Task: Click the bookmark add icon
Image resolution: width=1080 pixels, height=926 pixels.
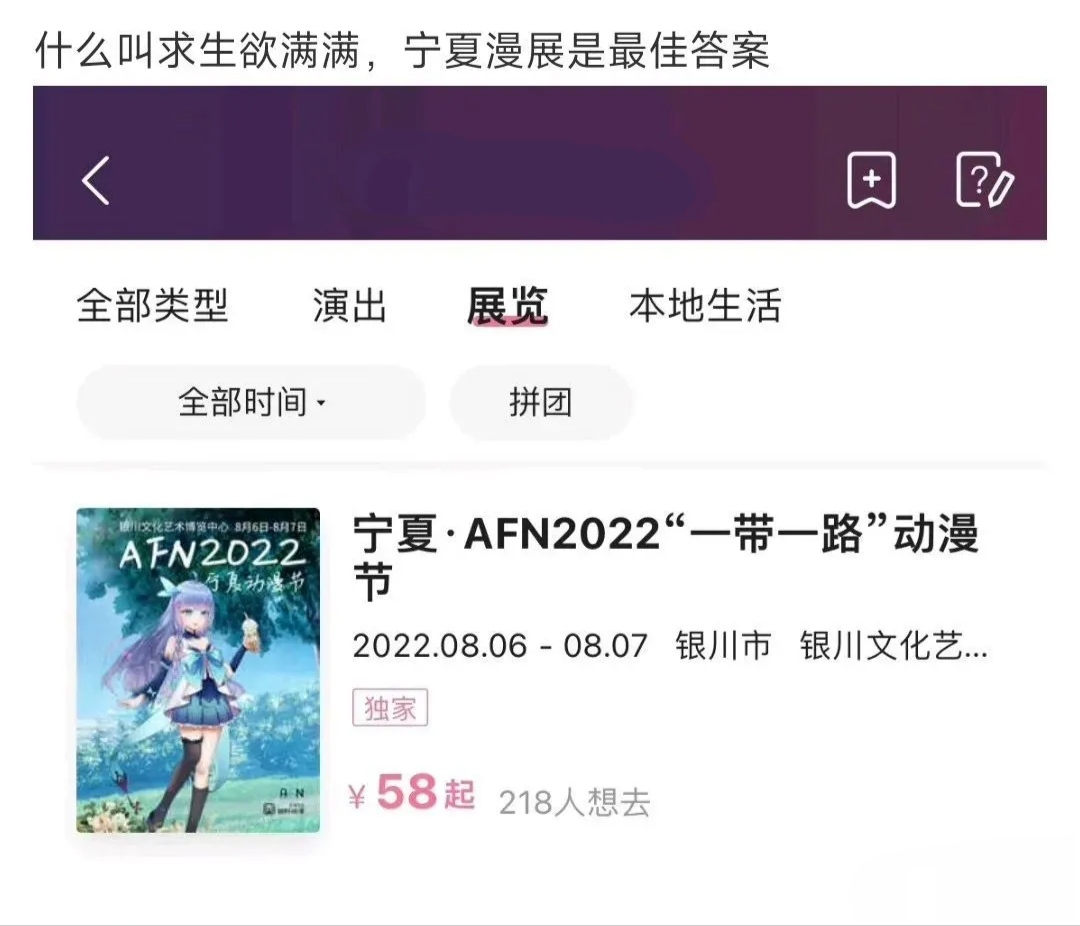Action: point(871,180)
